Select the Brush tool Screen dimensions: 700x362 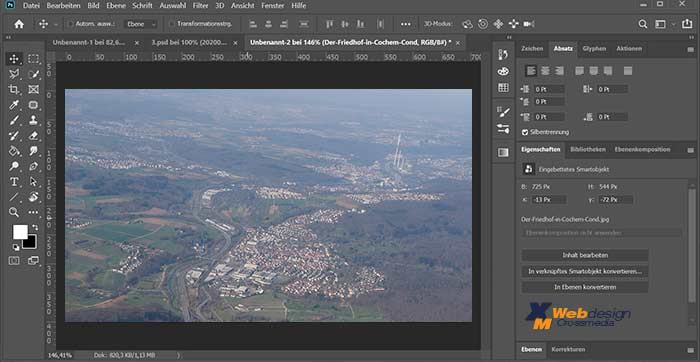click(14, 120)
